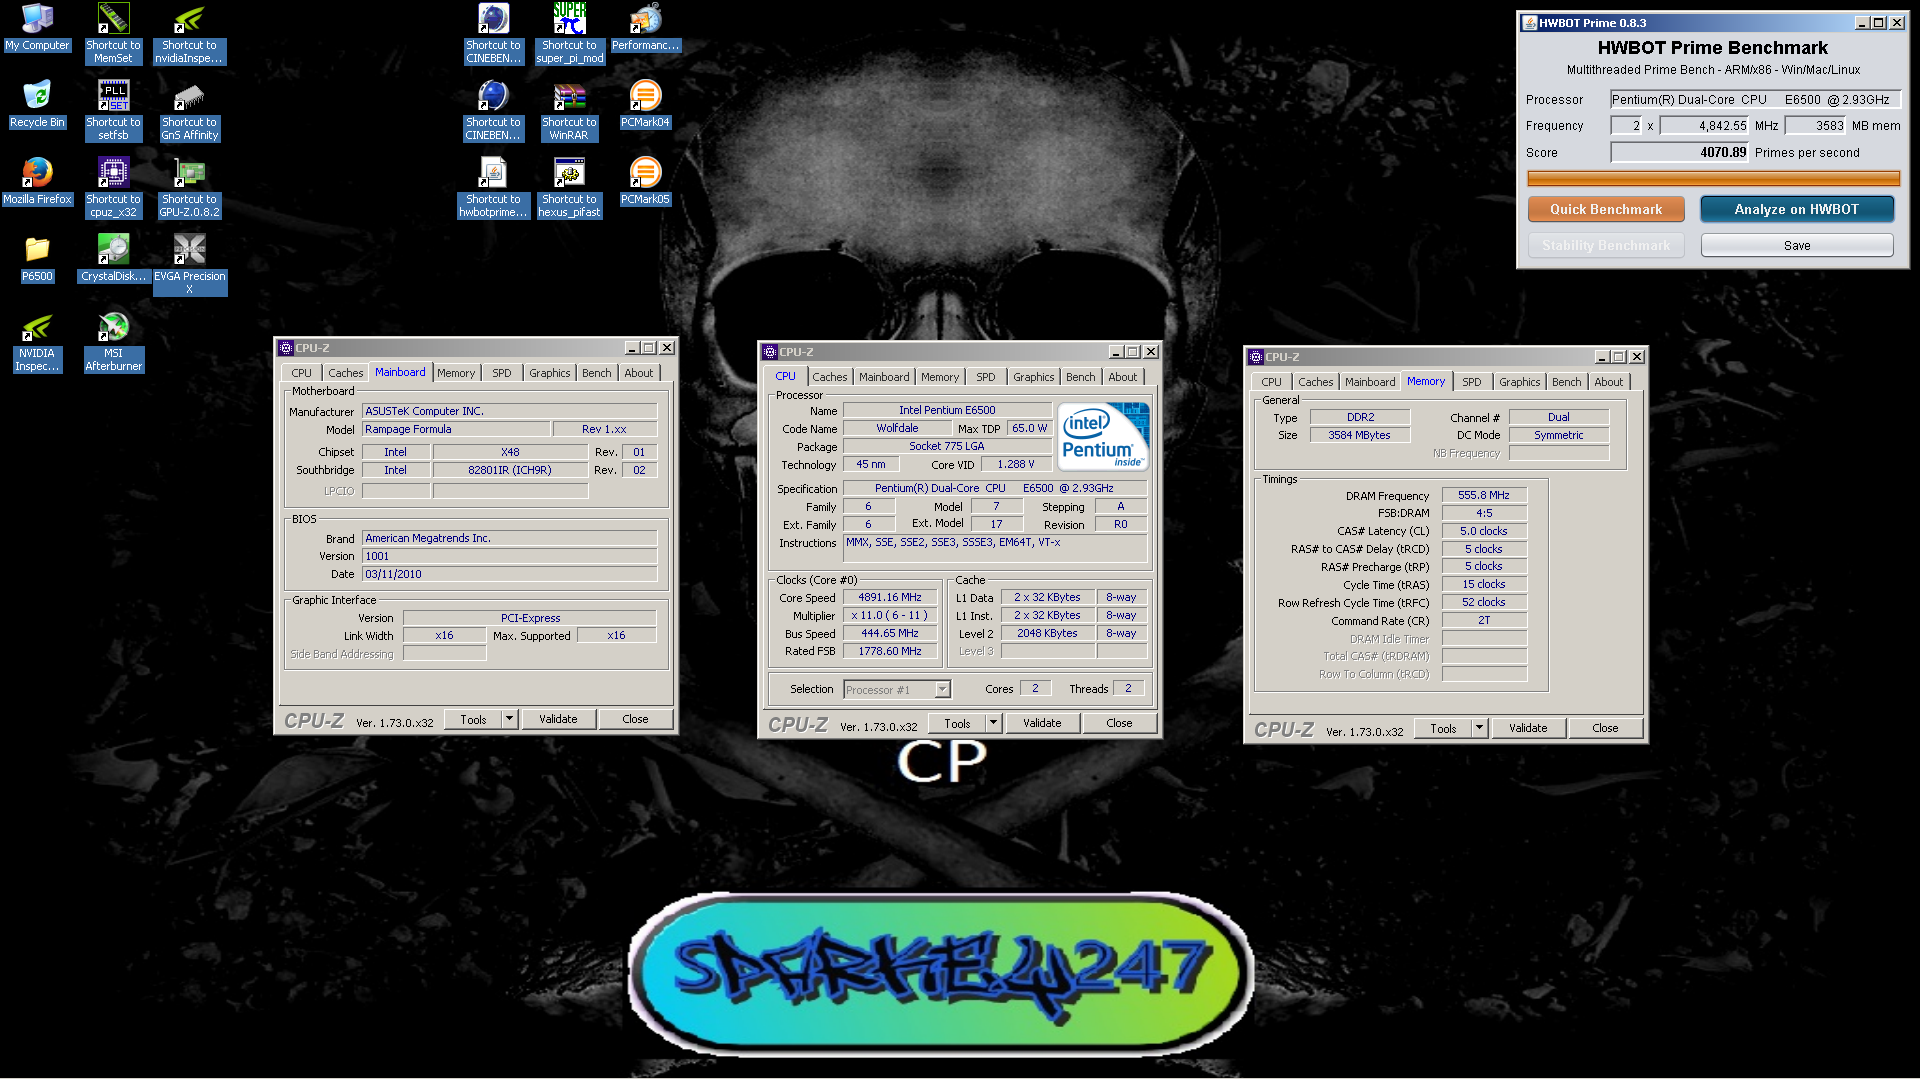1920x1080 pixels.
Task: Open Tools dropdown arrow in Mainboard CPU-Z
Action: coord(509,719)
